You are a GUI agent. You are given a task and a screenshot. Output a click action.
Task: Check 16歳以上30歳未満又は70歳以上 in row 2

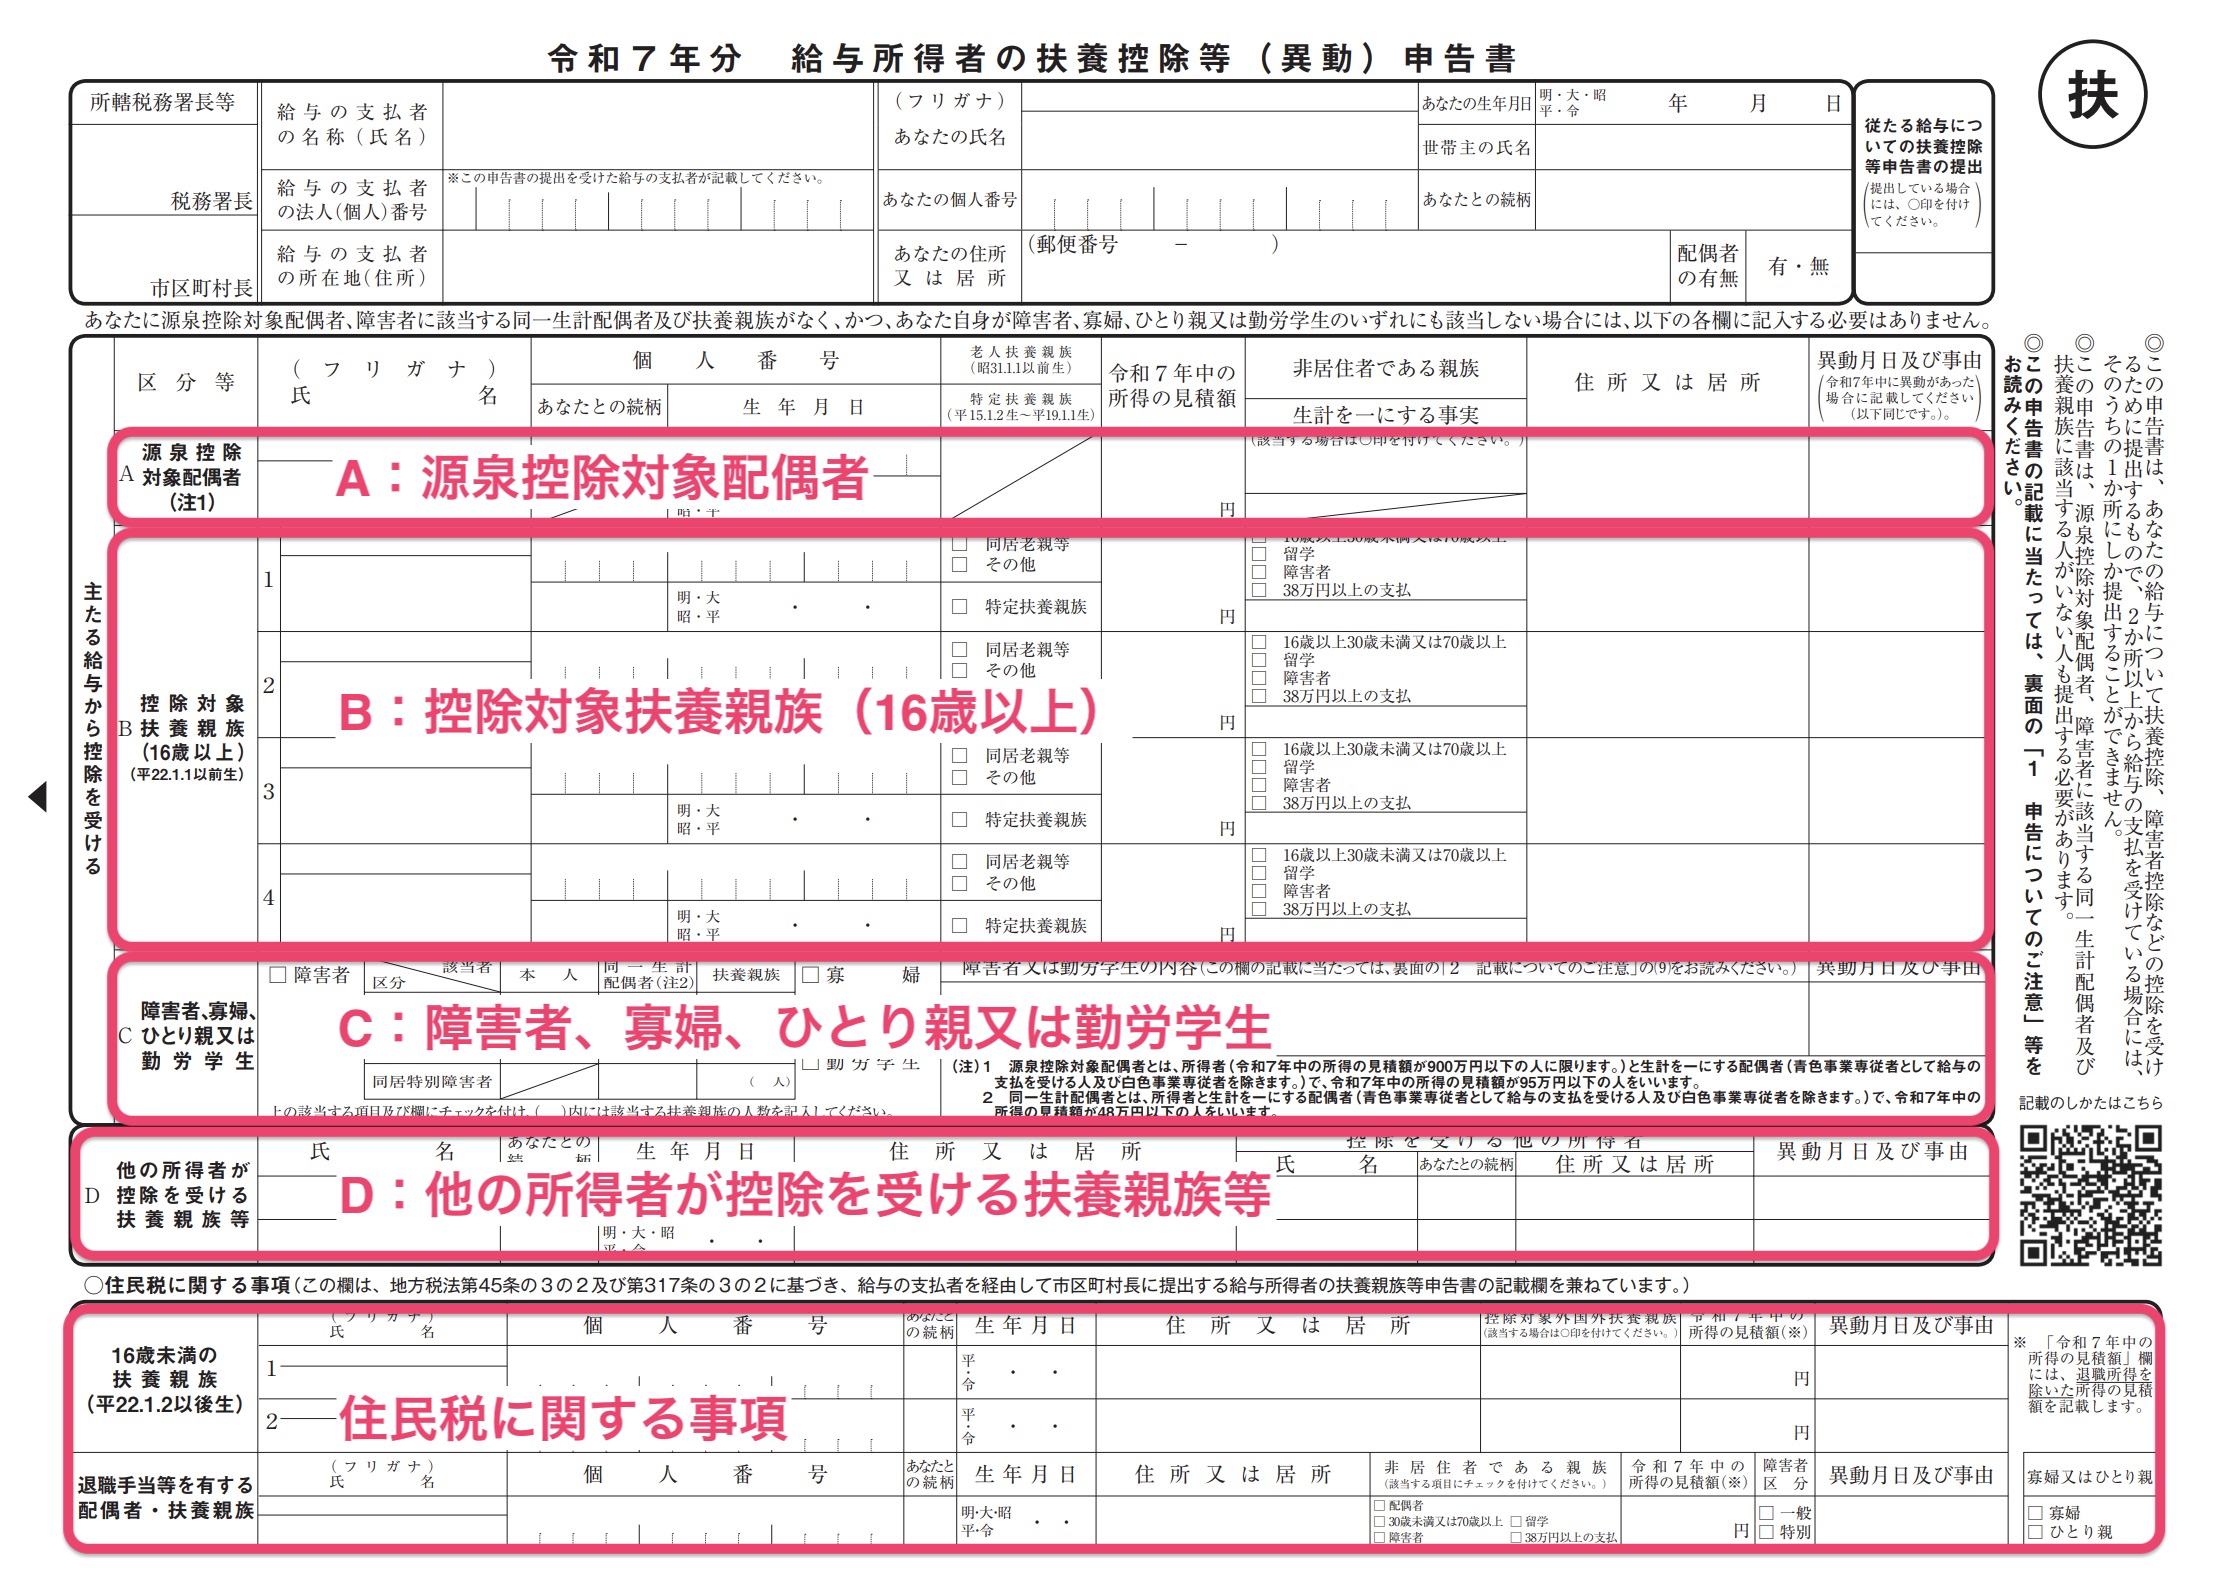point(1260,642)
